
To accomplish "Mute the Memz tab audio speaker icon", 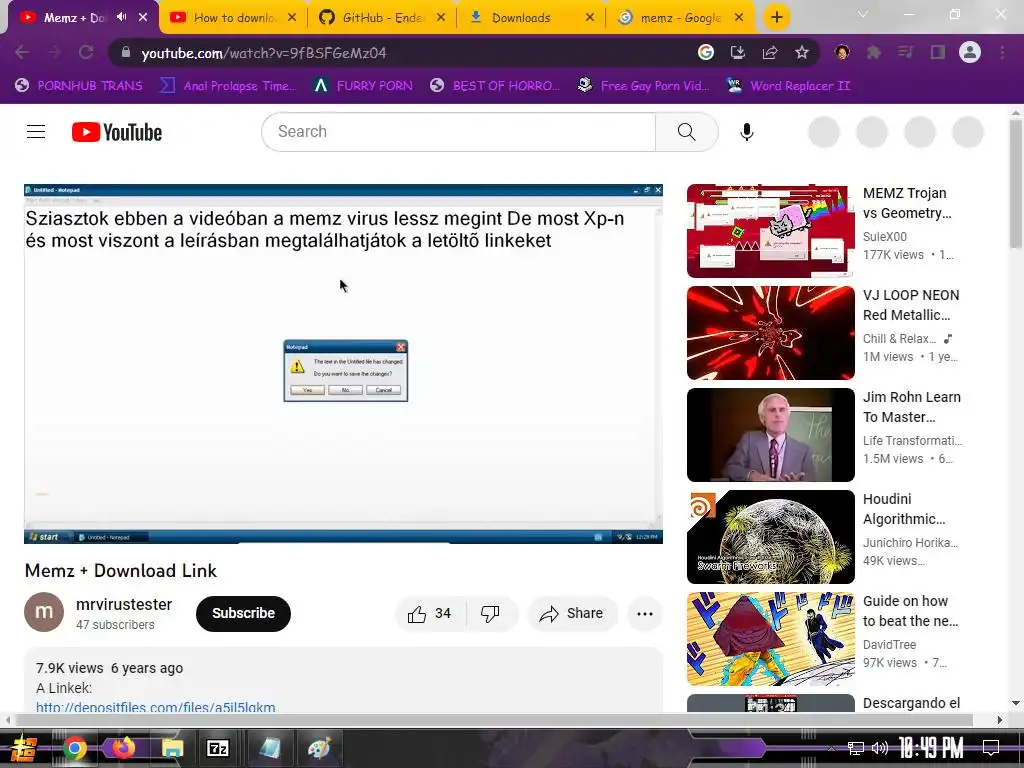I will (121, 17).
